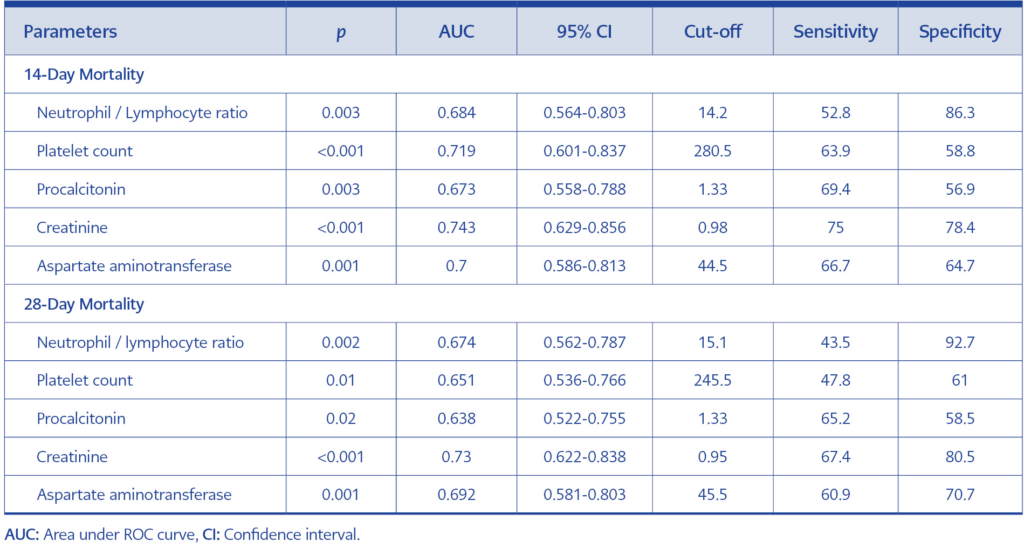Select the confidence interval 0.558-0.788
This screenshot has height=555, width=1024.
pos(584,190)
